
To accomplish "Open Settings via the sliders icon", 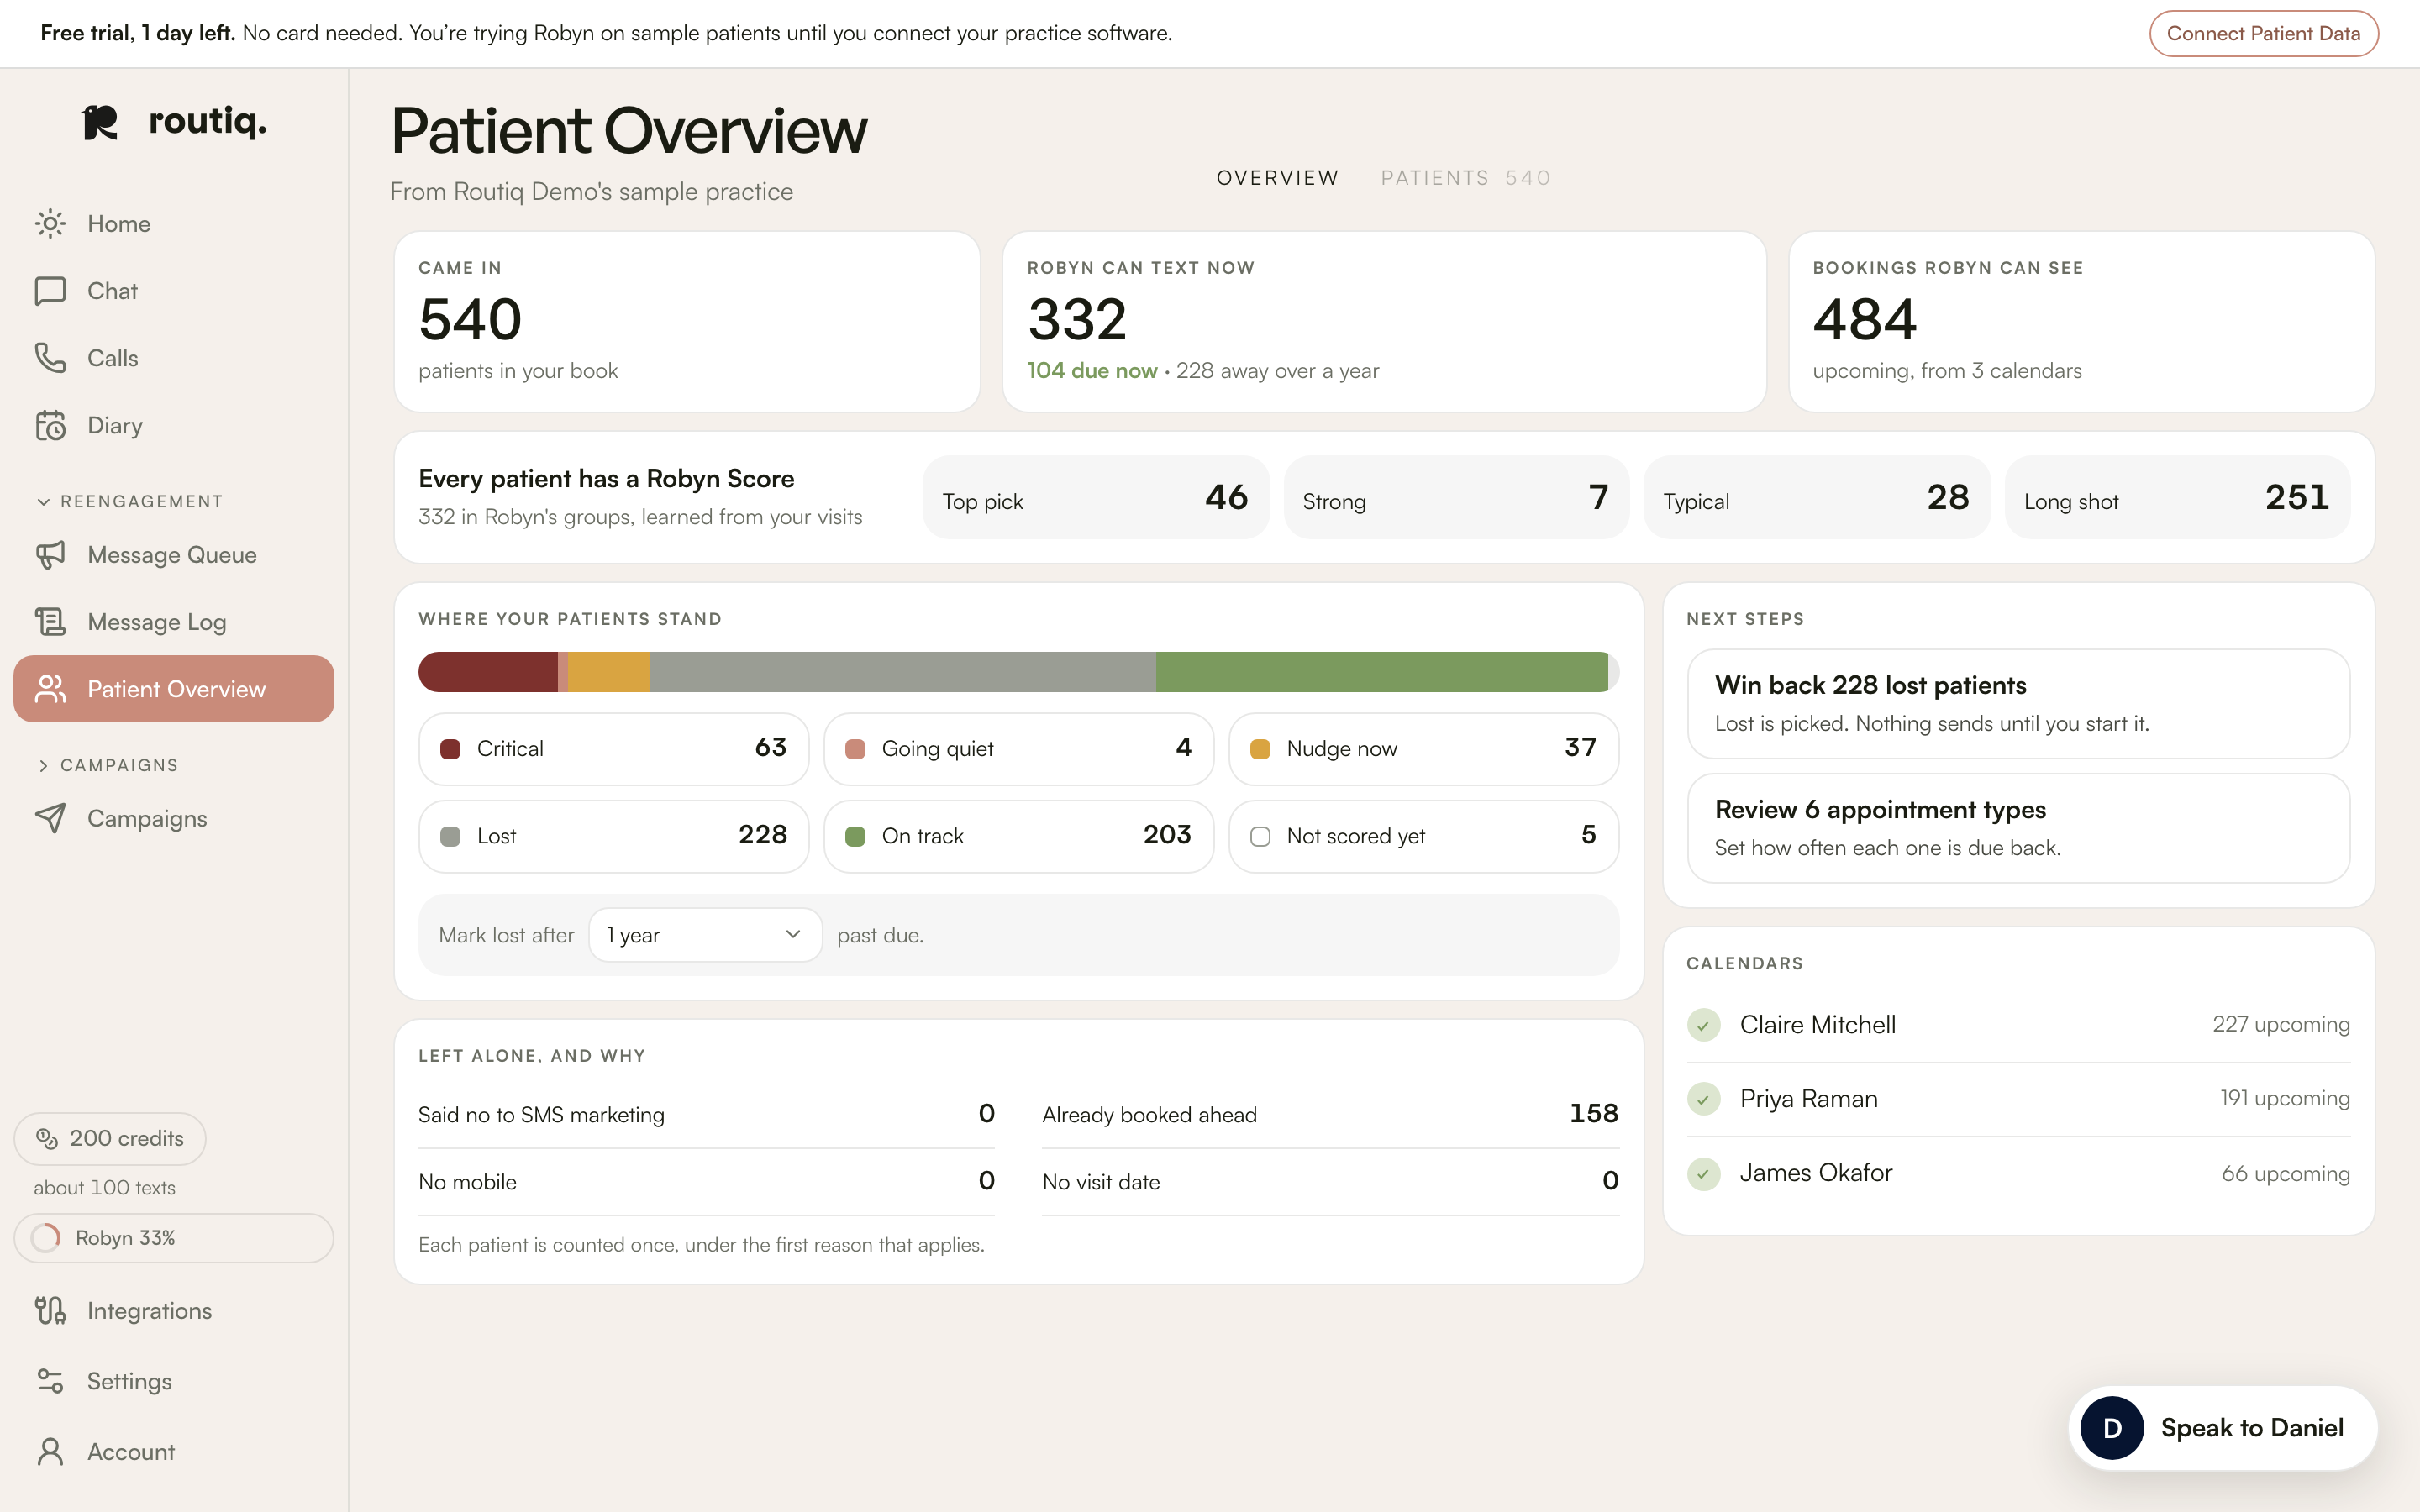I will pyautogui.click(x=50, y=1381).
